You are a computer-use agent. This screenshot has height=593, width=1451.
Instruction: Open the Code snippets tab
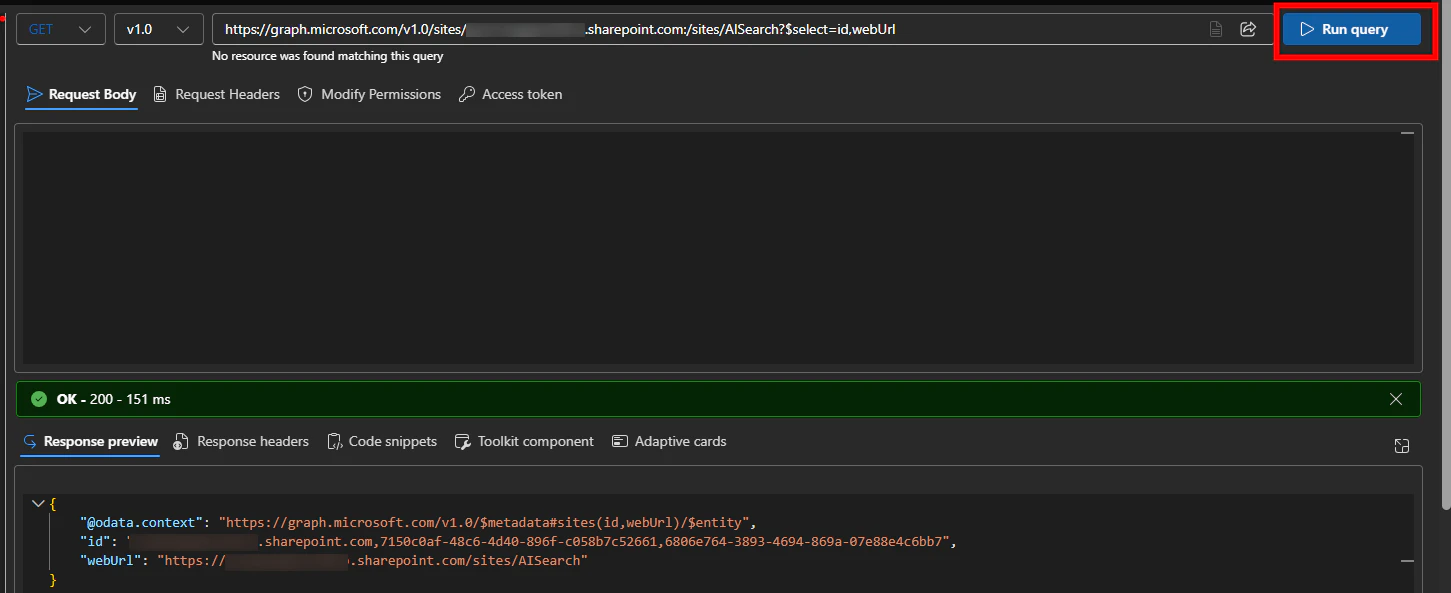(382, 441)
